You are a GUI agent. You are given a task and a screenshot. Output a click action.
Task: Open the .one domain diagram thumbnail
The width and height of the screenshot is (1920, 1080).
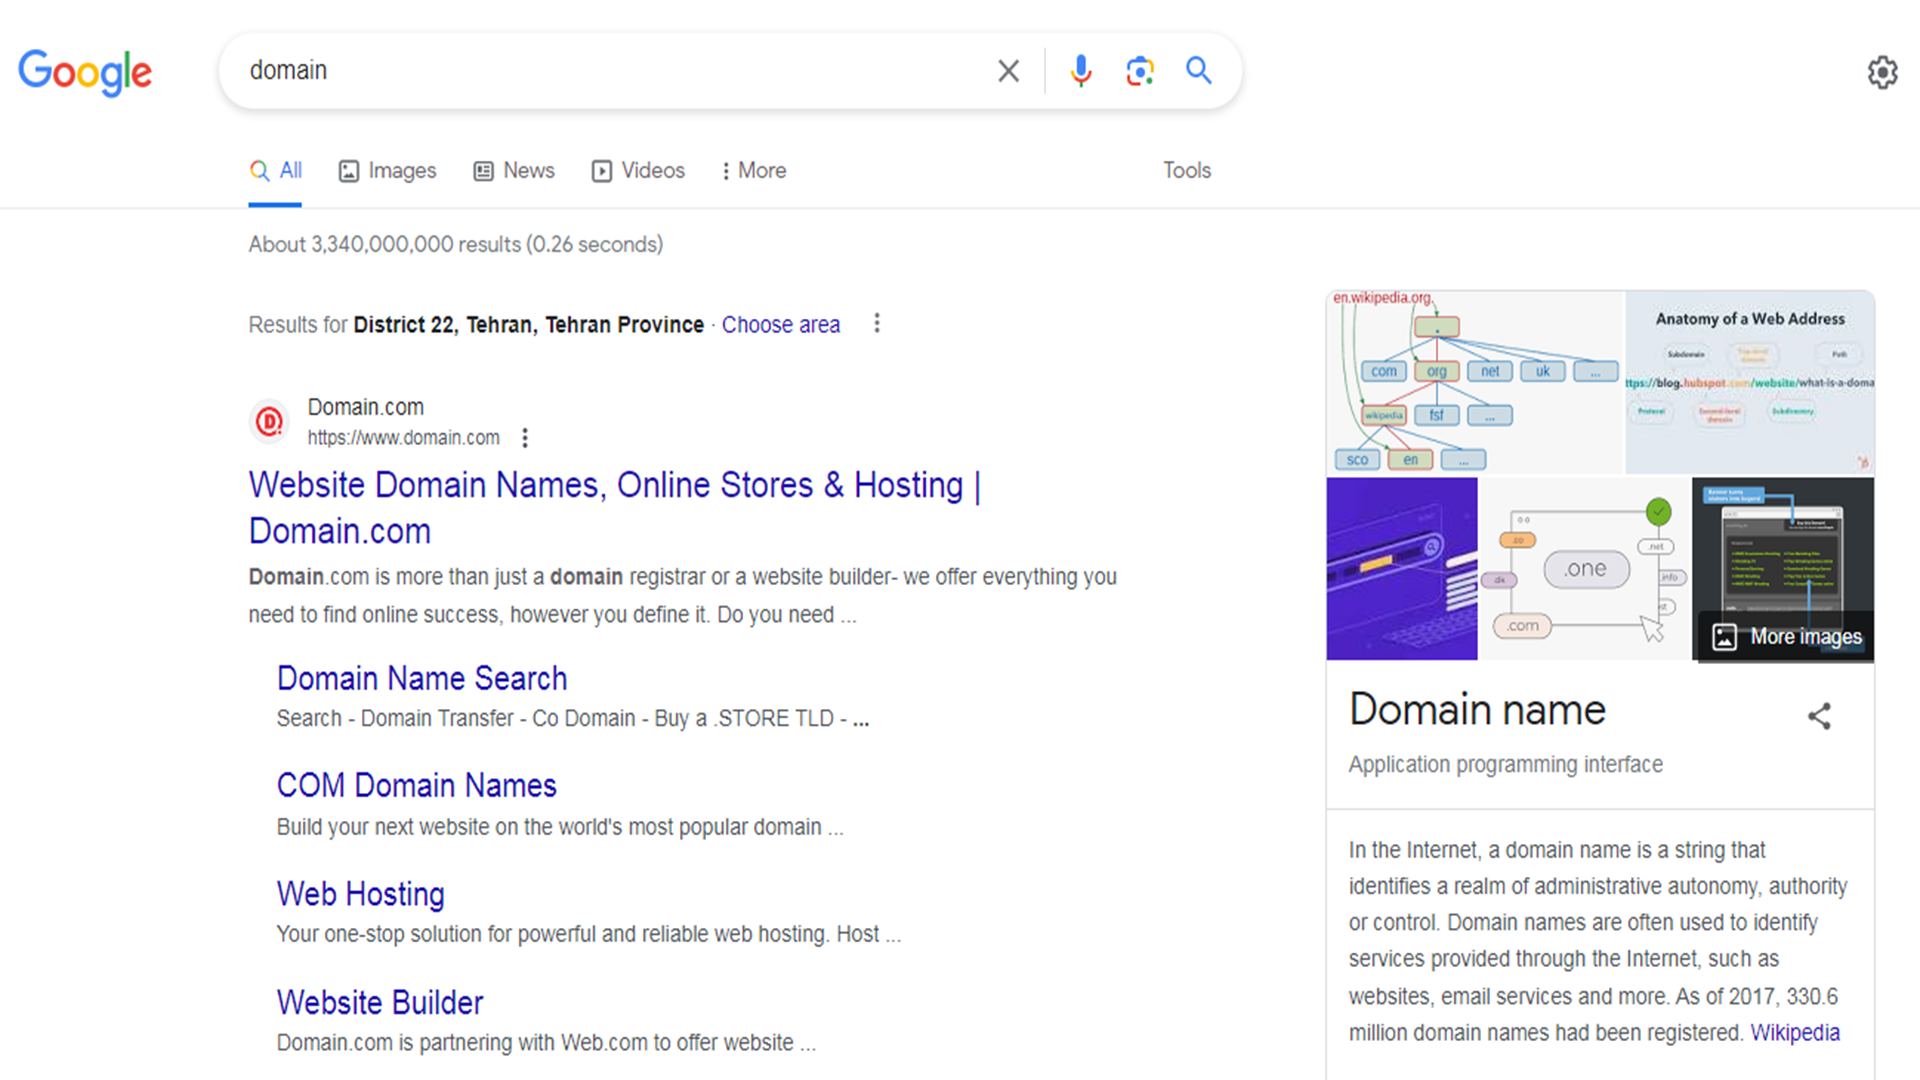(x=1585, y=569)
